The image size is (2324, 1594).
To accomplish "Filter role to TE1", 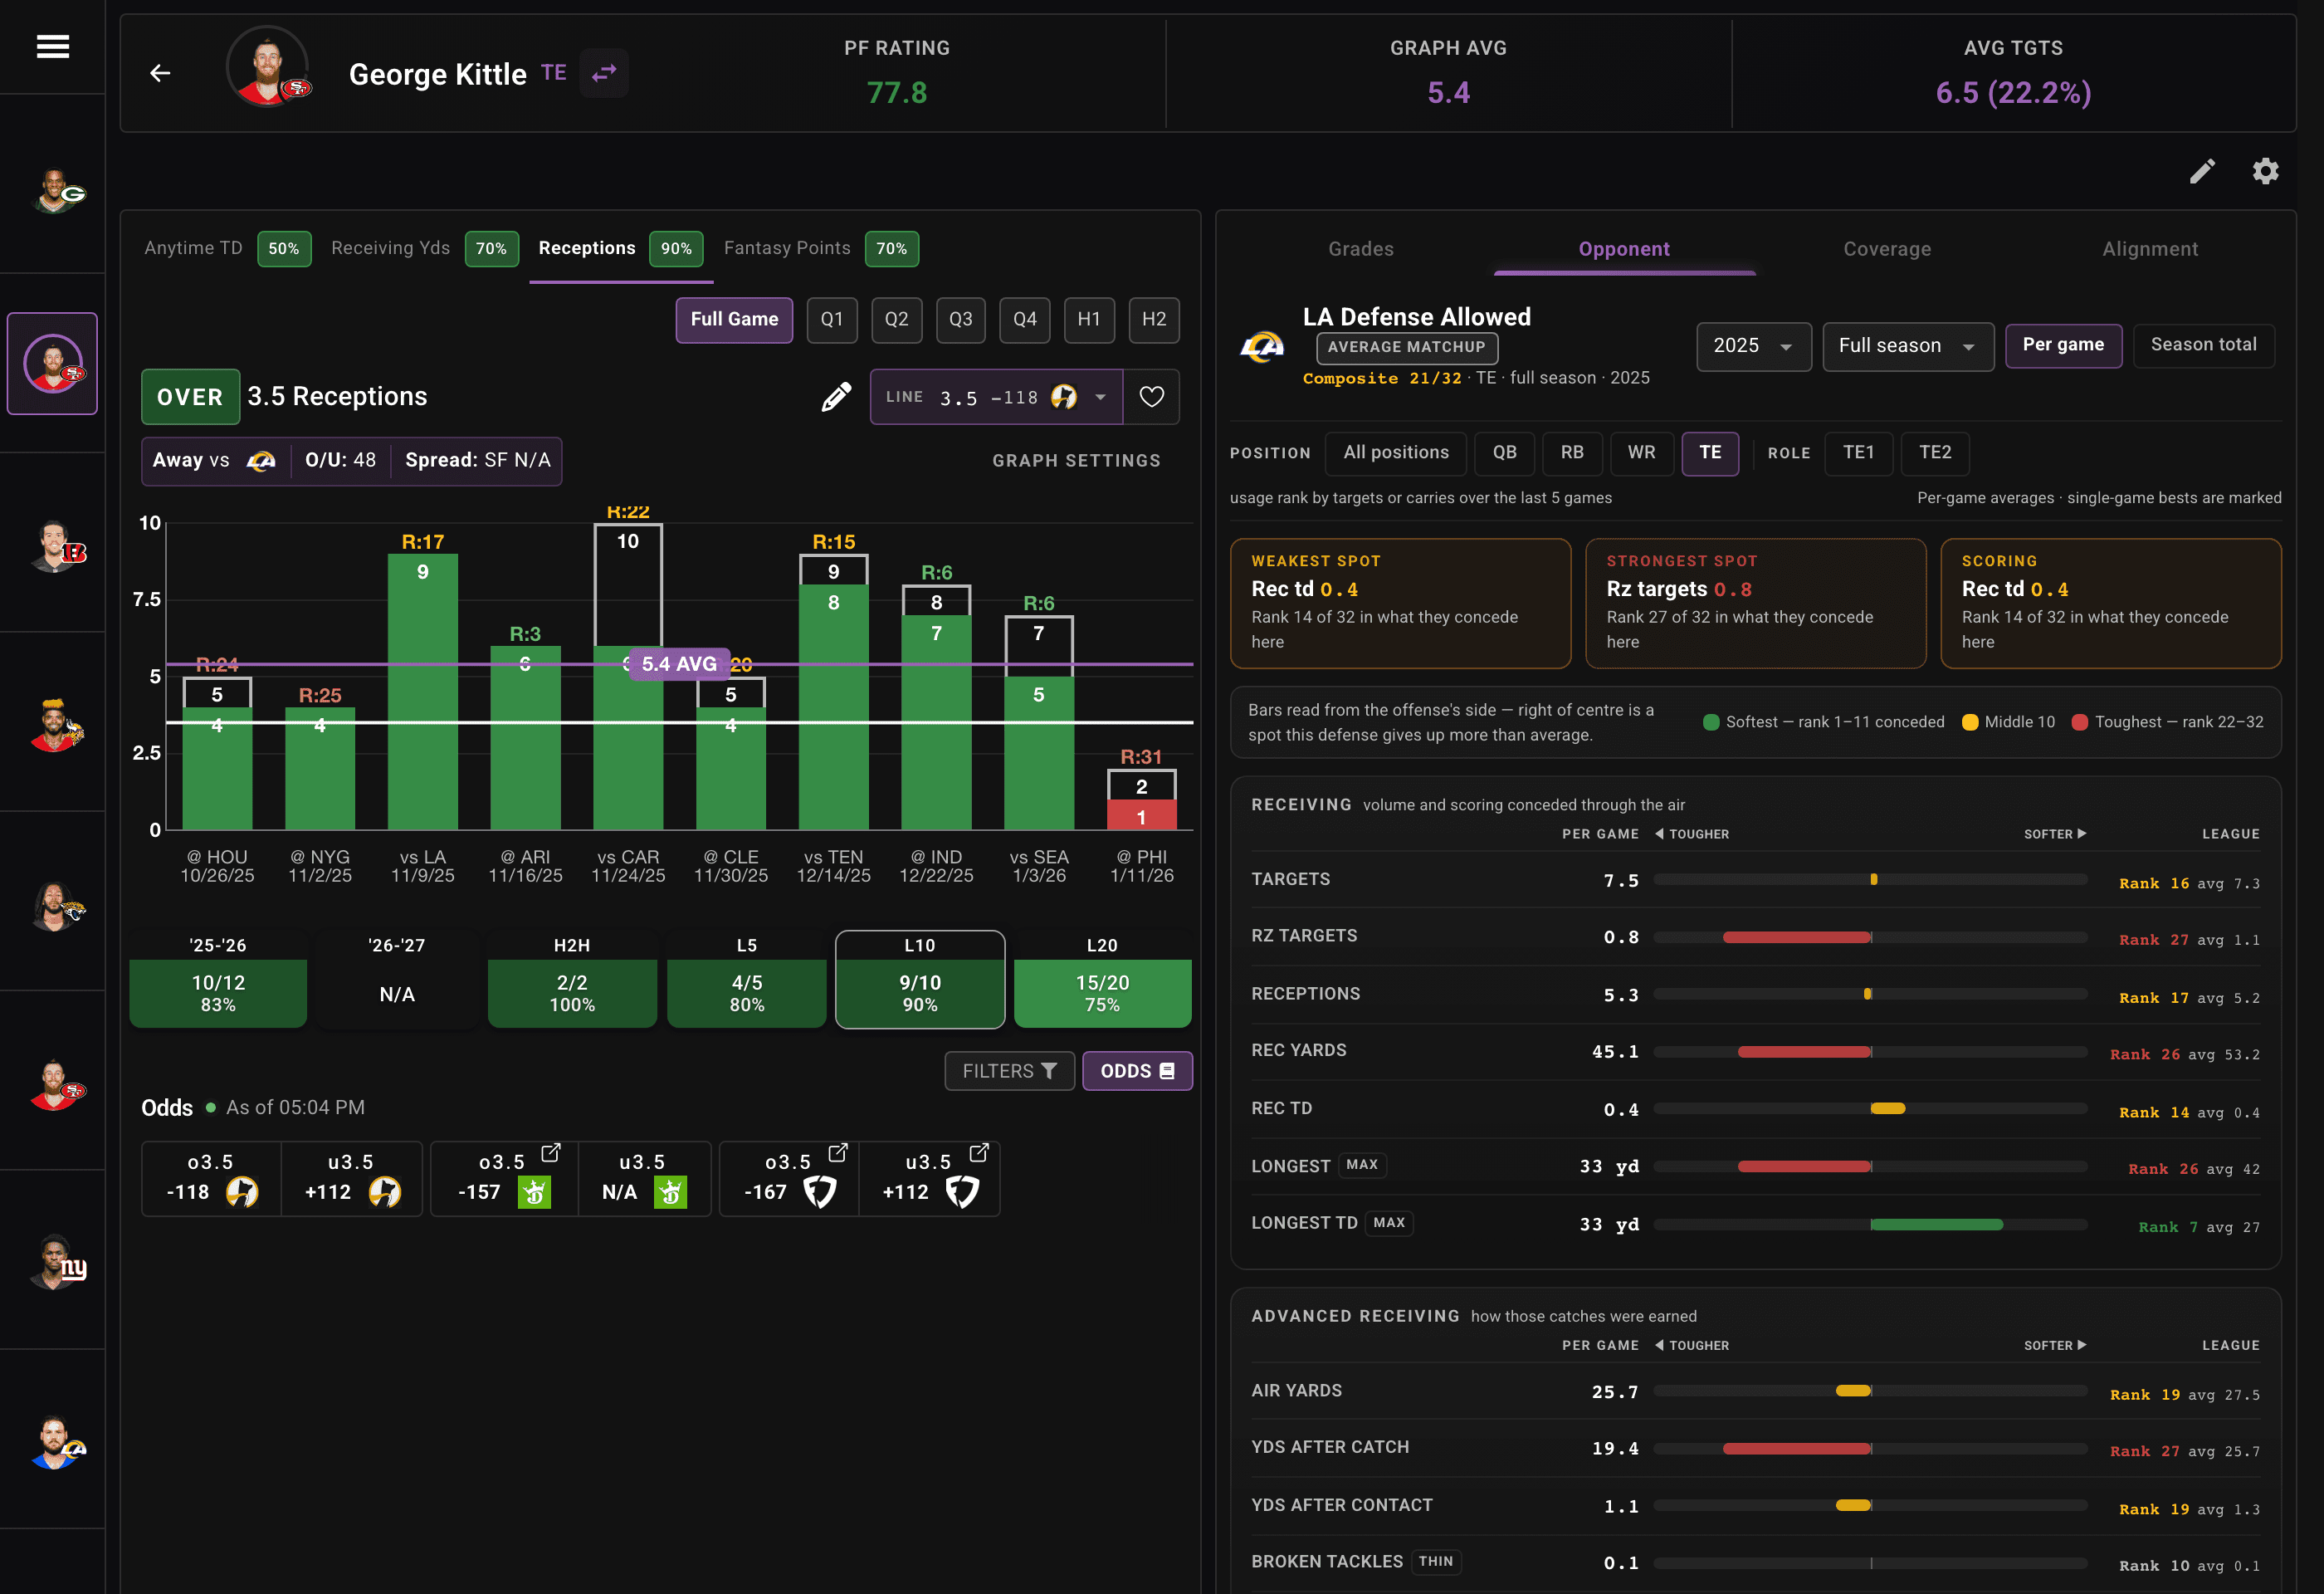I will [1858, 453].
